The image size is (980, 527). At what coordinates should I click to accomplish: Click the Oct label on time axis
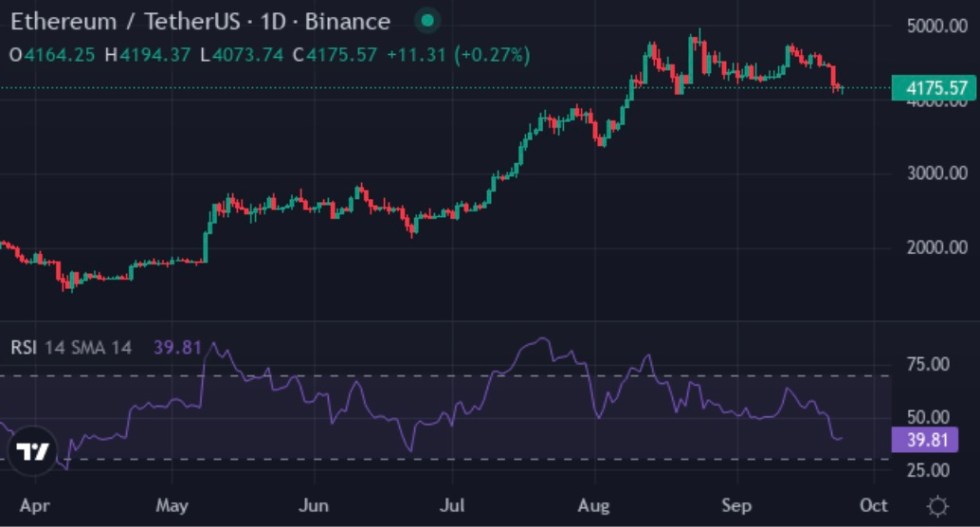pyautogui.click(x=873, y=505)
